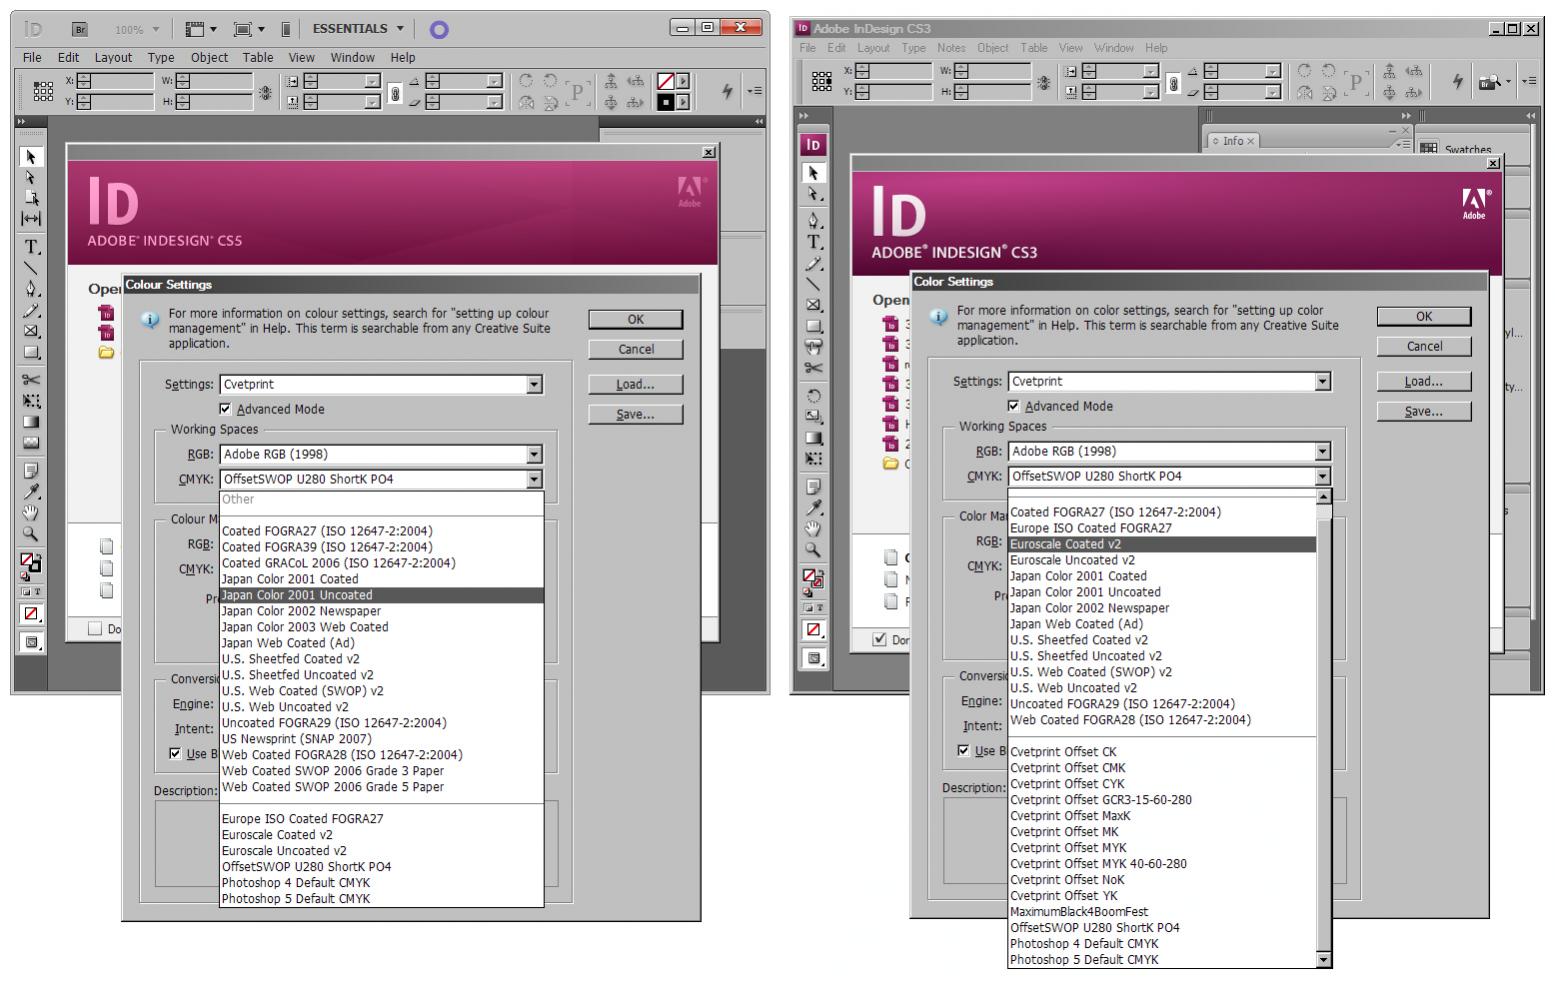The width and height of the screenshot is (1555, 991).
Task: Select the Rectangle Frame tool in CS3
Action: point(814,305)
